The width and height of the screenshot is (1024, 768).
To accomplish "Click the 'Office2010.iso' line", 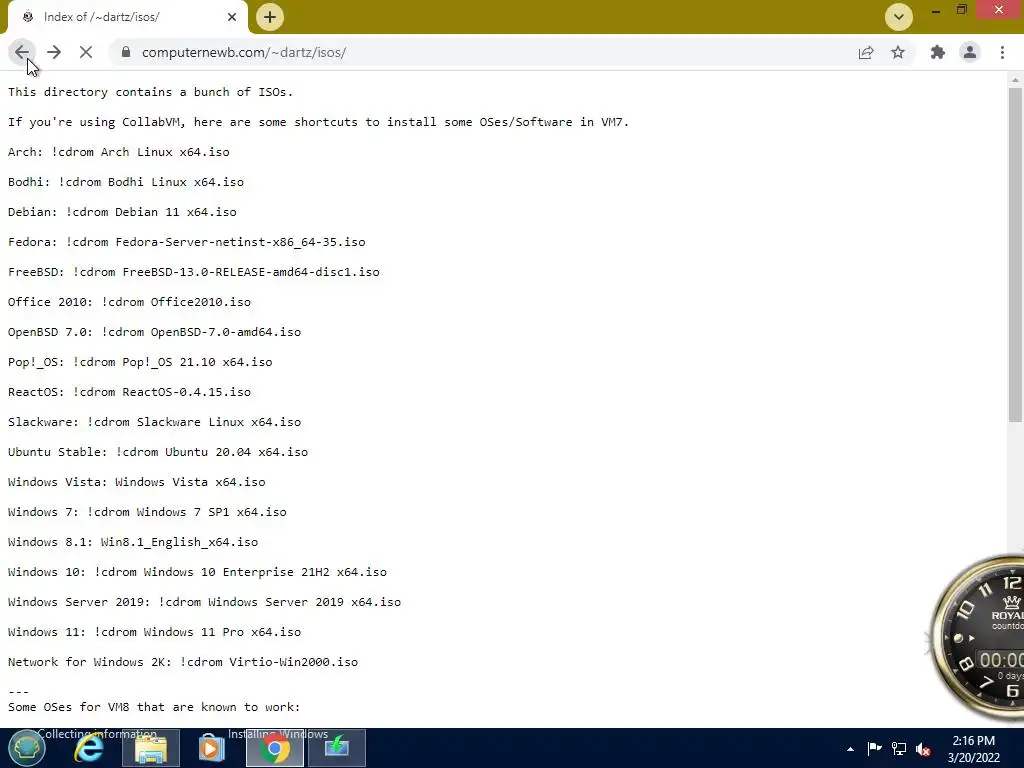I will tap(129, 302).
